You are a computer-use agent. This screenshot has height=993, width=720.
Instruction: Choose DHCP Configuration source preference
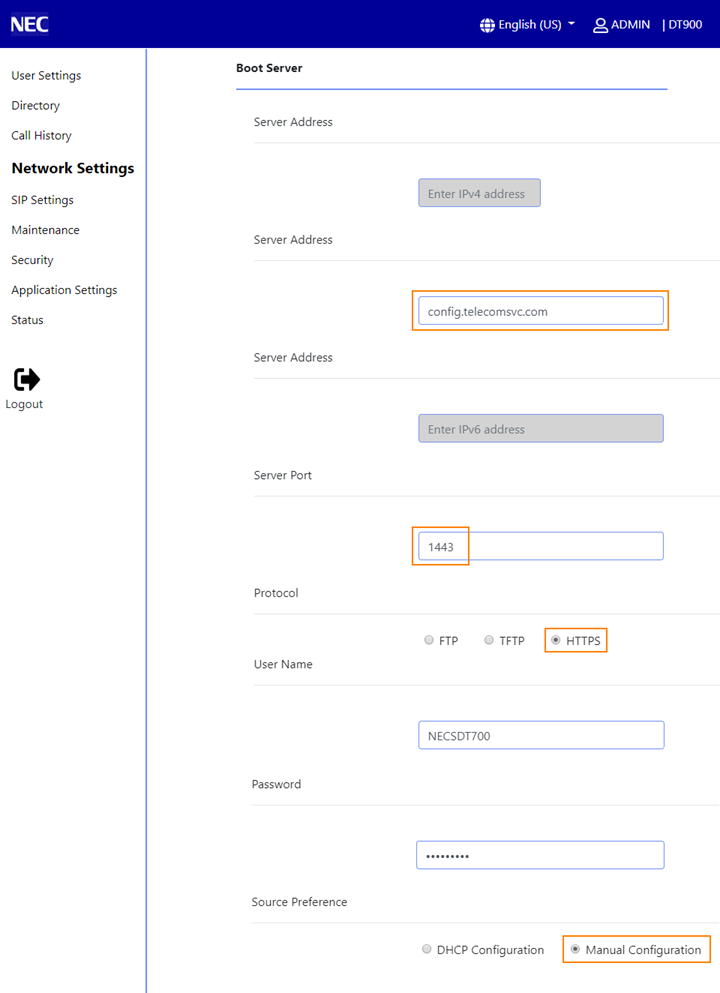tap(426, 949)
